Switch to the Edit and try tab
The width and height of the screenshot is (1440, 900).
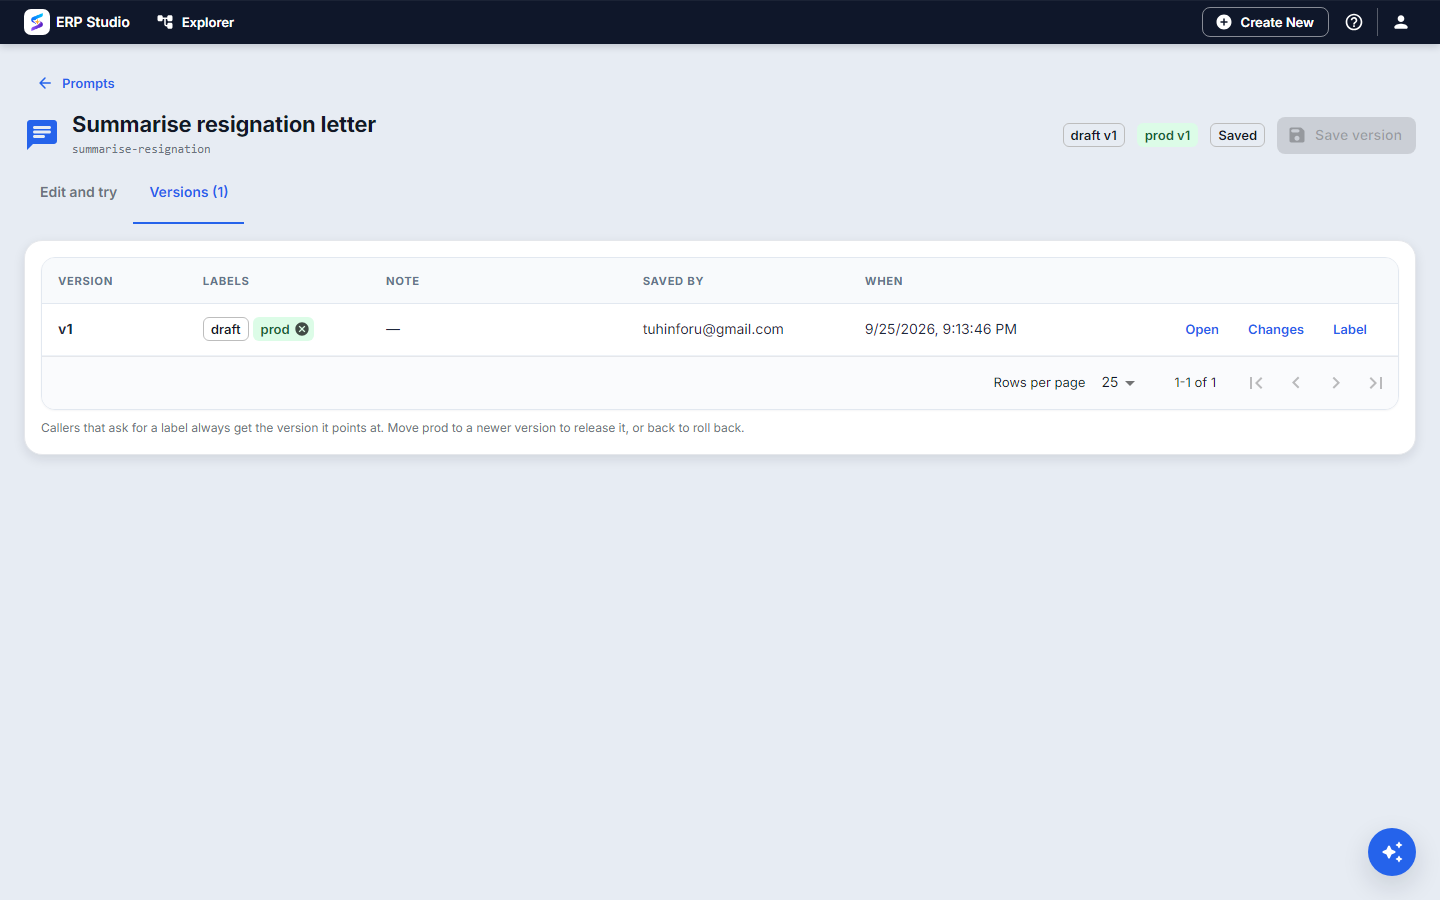[x=78, y=192]
